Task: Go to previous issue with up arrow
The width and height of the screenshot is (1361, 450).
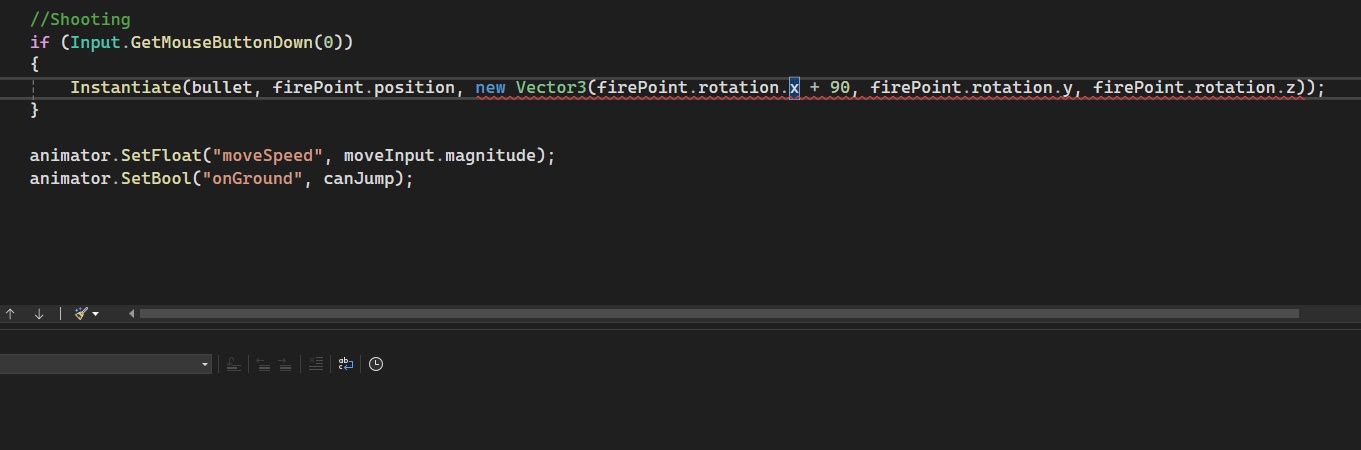Action: [x=10, y=314]
